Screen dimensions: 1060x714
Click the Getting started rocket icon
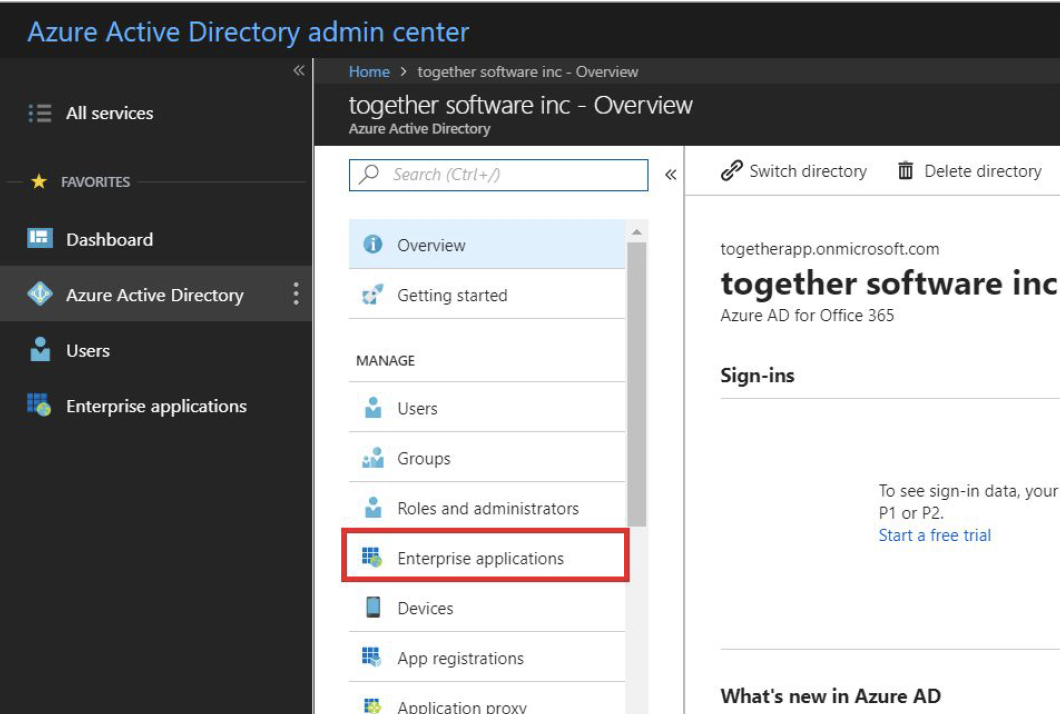tap(373, 295)
